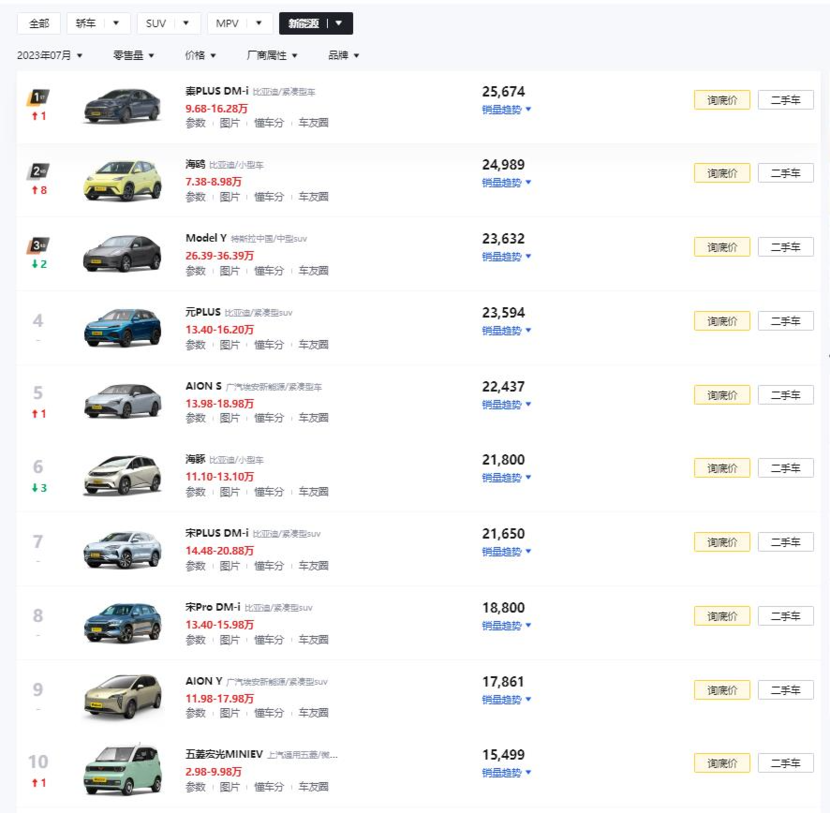Click 二手车 for 秦PLUS DM-i

tap(786, 100)
